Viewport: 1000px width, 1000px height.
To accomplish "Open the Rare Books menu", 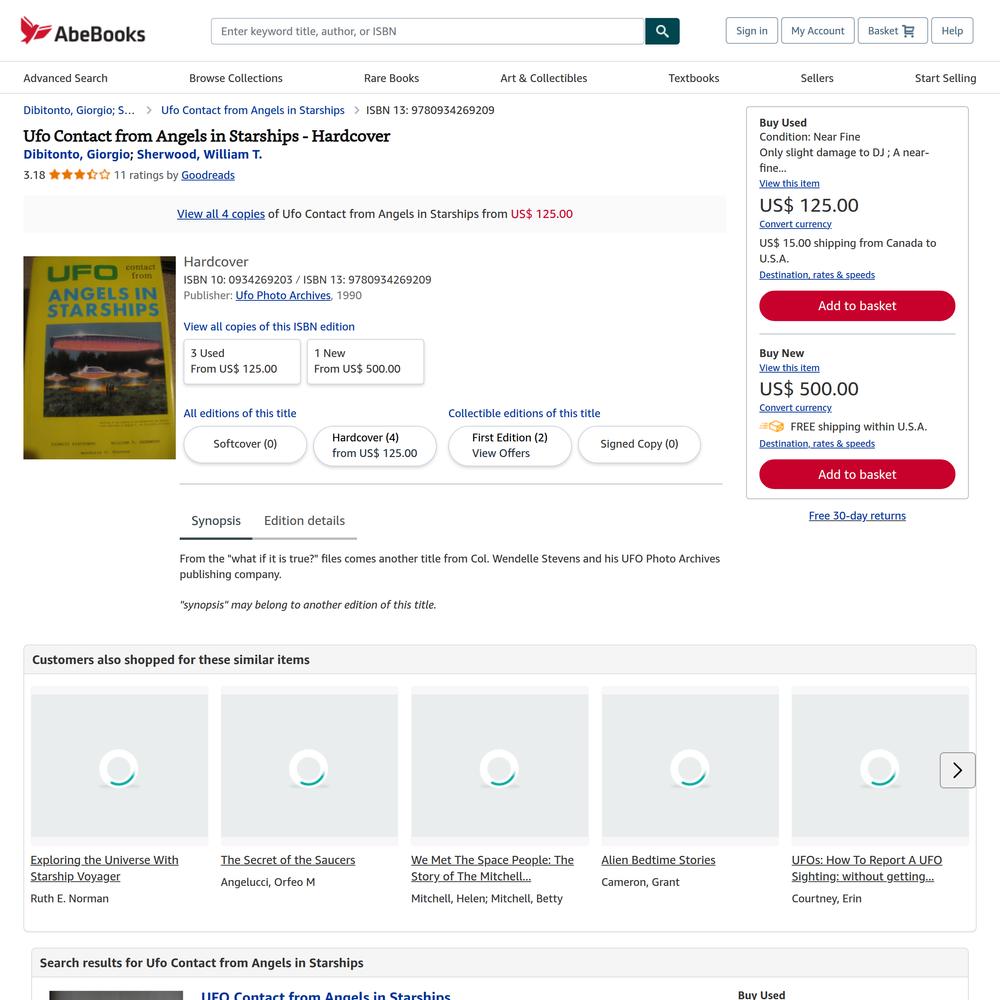I will [392, 78].
